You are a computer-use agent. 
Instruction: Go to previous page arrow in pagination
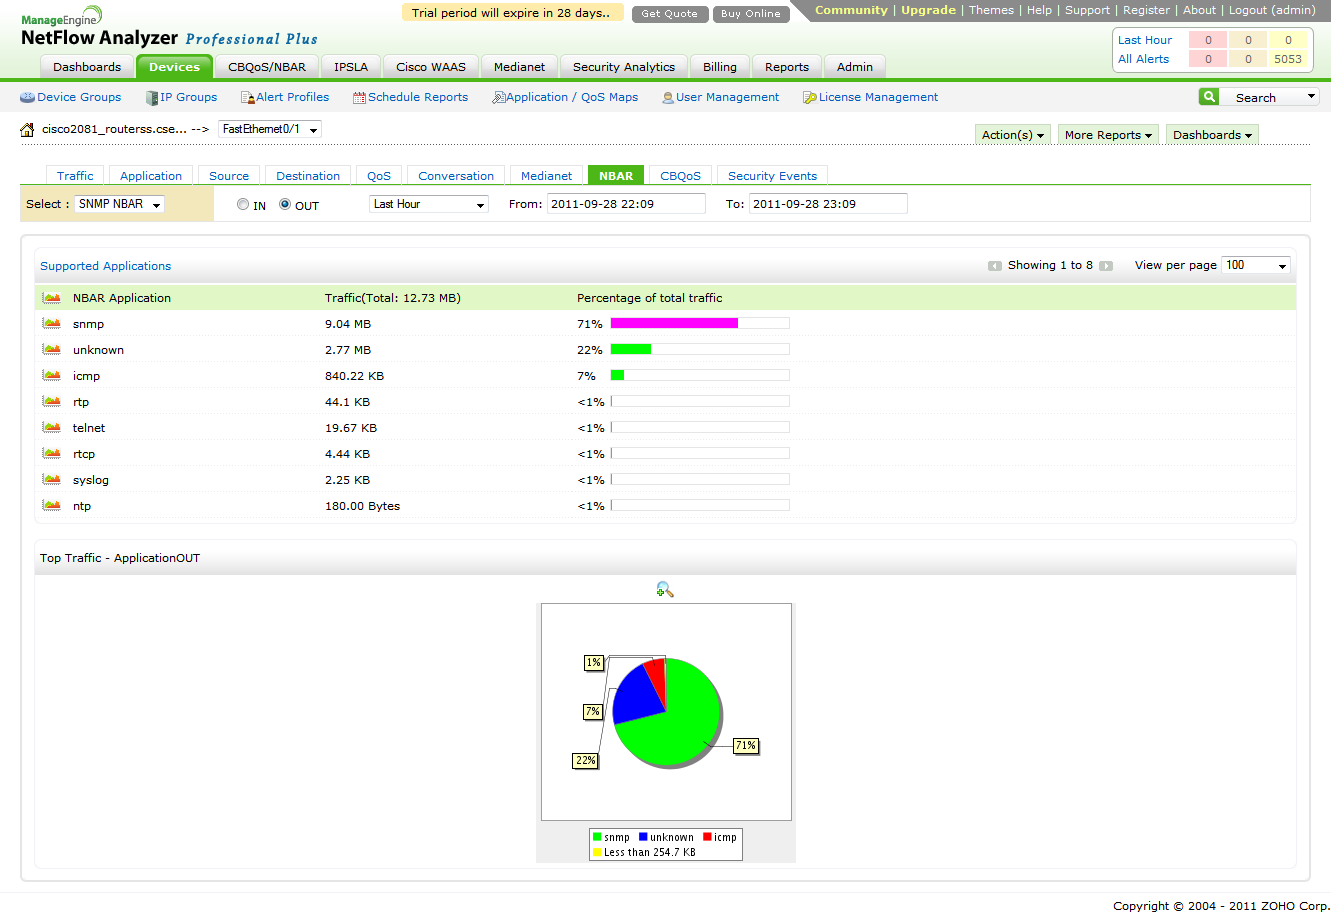pyautogui.click(x=995, y=266)
